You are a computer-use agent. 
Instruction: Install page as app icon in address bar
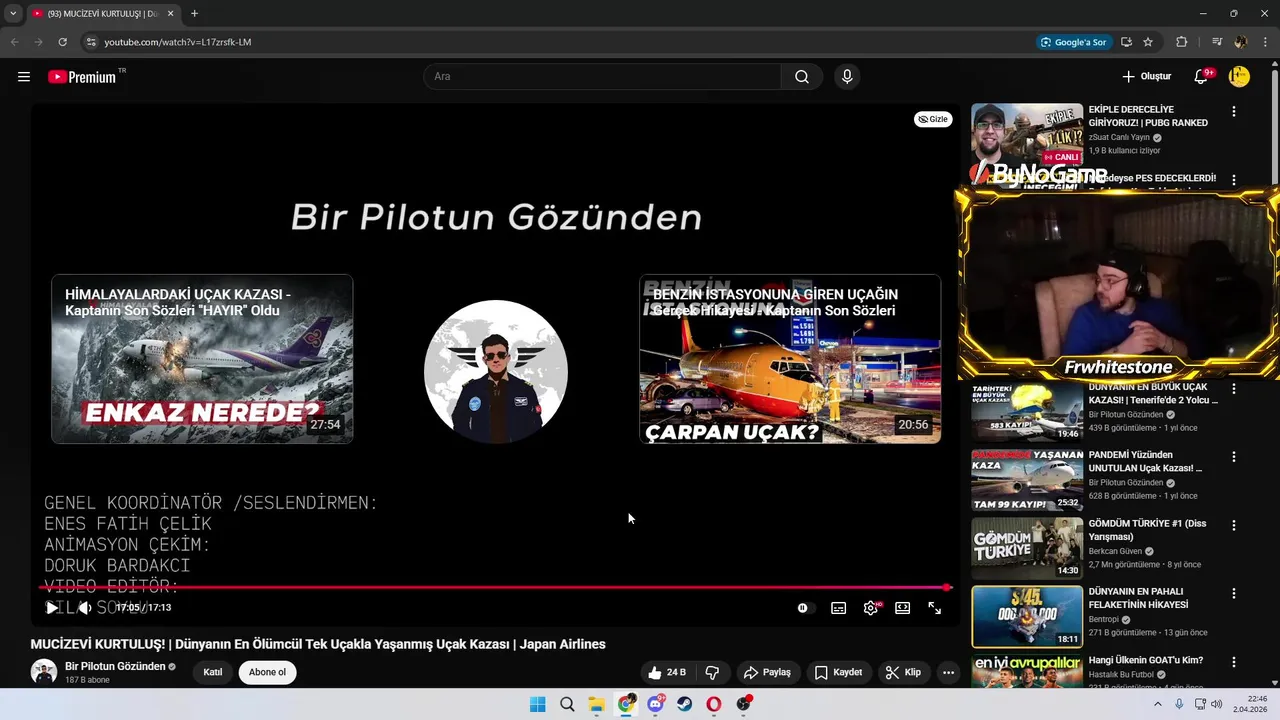[1127, 42]
